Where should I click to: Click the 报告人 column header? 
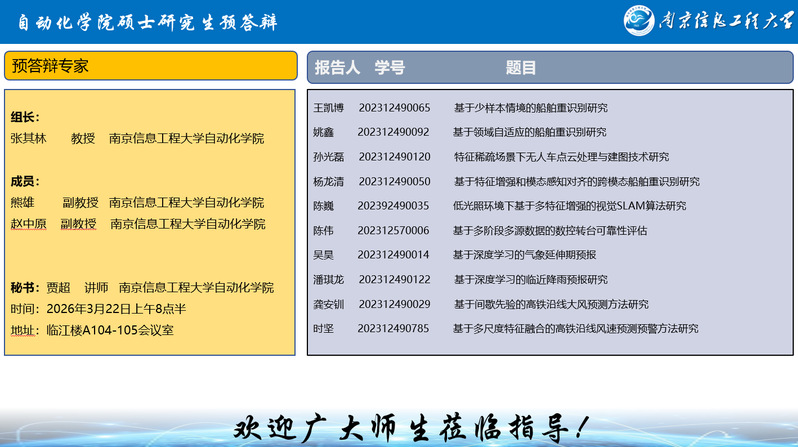[x=337, y=67]
